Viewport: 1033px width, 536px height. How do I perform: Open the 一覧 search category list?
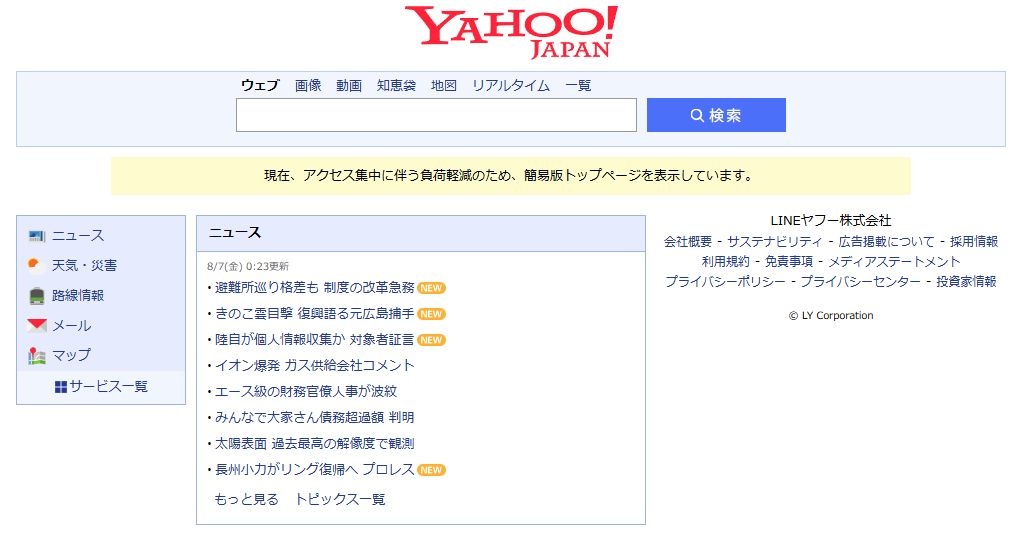click(x=578, y=85)
